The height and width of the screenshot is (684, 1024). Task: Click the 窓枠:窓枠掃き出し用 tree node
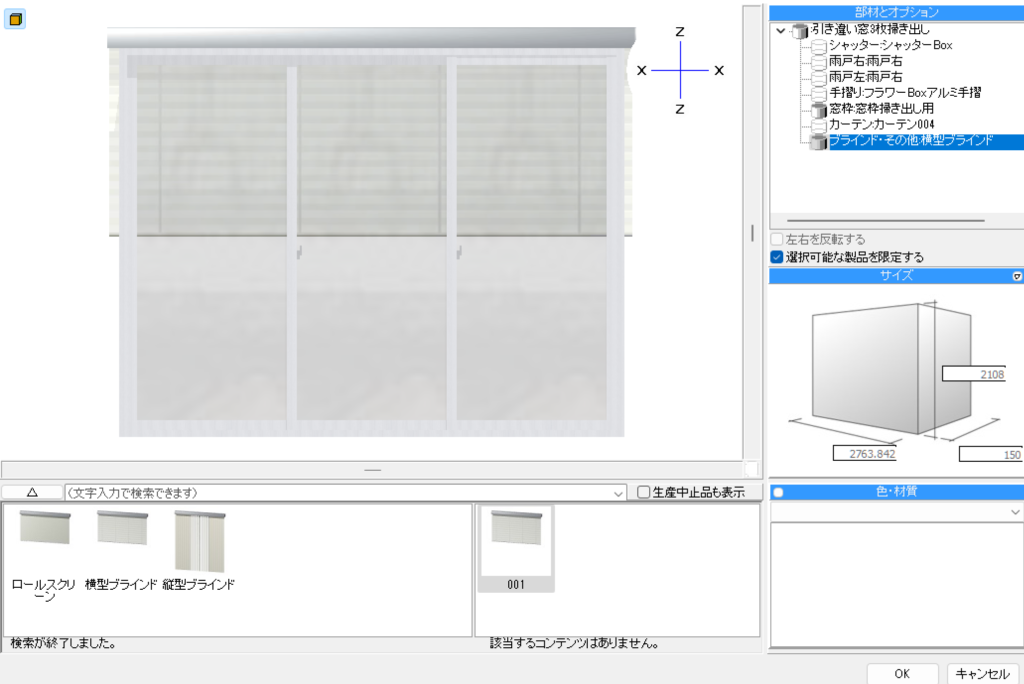click(x=881, y=108)
